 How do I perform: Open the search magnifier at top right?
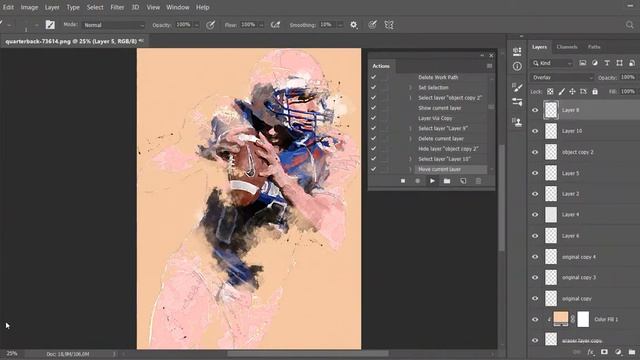(x=629, y=25)
